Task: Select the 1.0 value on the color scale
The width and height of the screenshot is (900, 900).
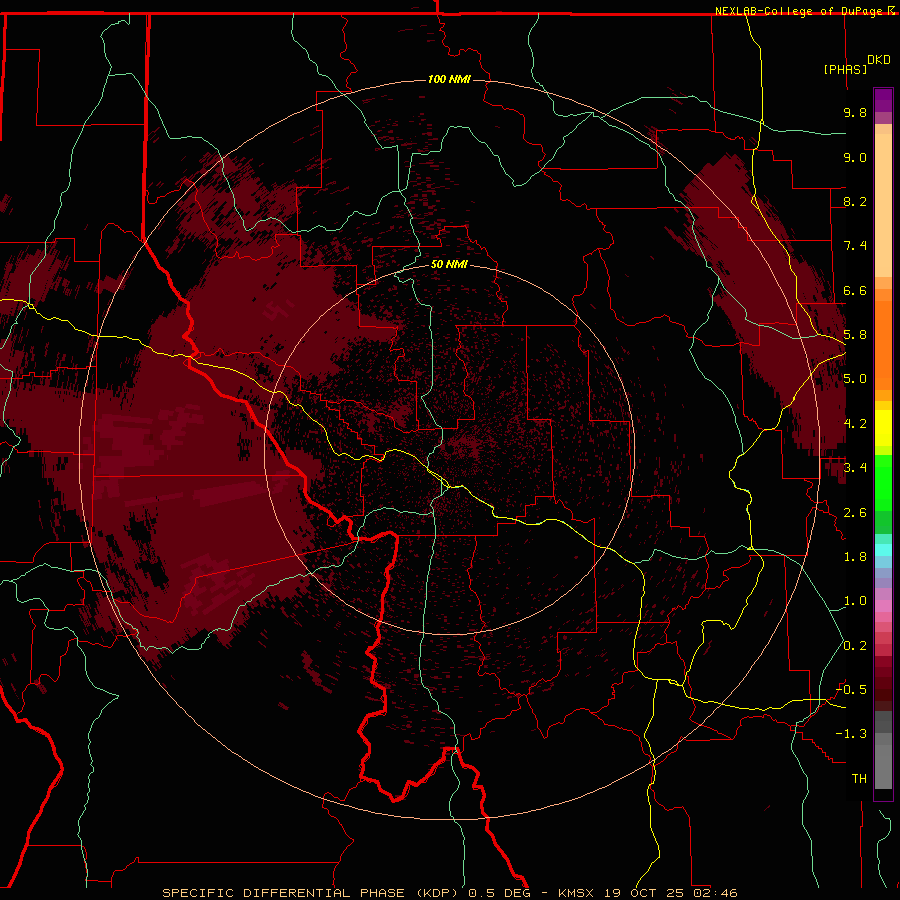Action: (855, 601)
